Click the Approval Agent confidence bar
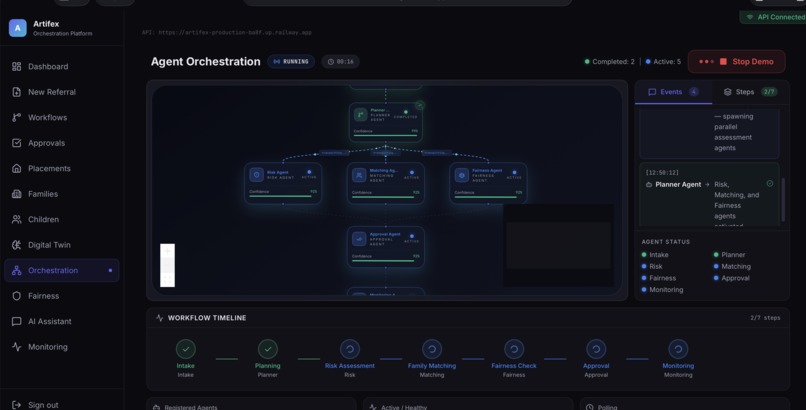Image resolution: width=806 pixels, height=410 pixels. point(386,261)
